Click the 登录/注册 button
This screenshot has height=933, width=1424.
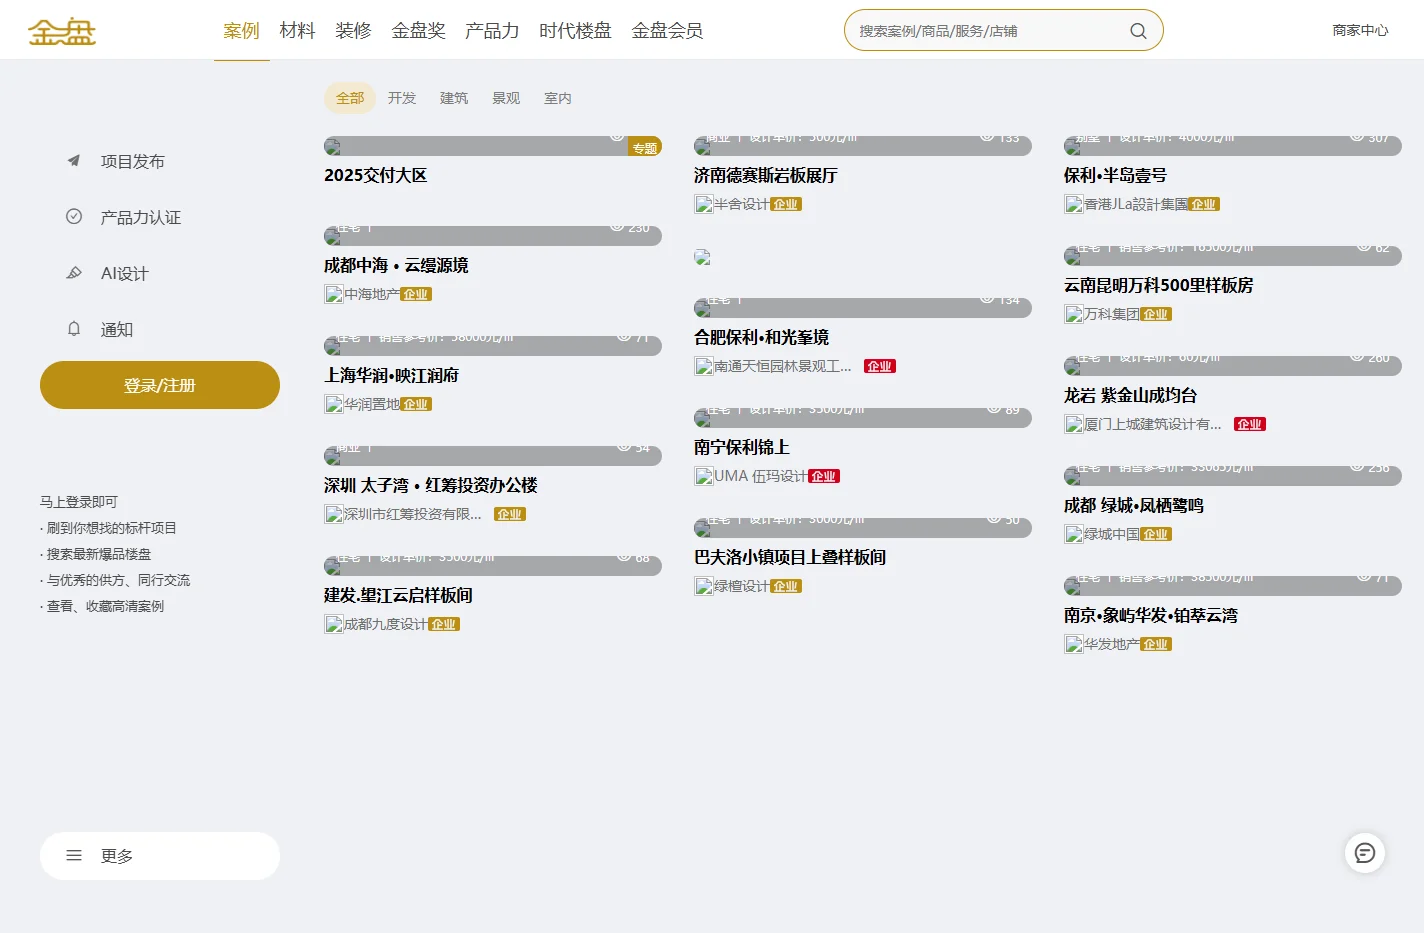pos(160,385)
